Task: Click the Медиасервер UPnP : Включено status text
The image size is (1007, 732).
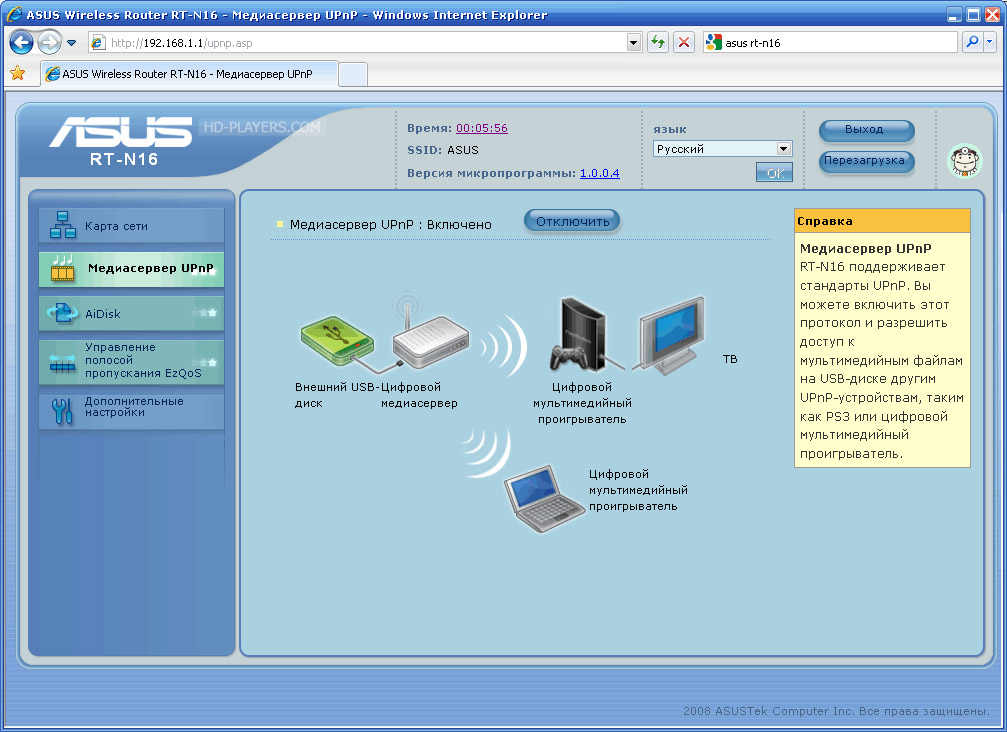Action: click(390, 225)
